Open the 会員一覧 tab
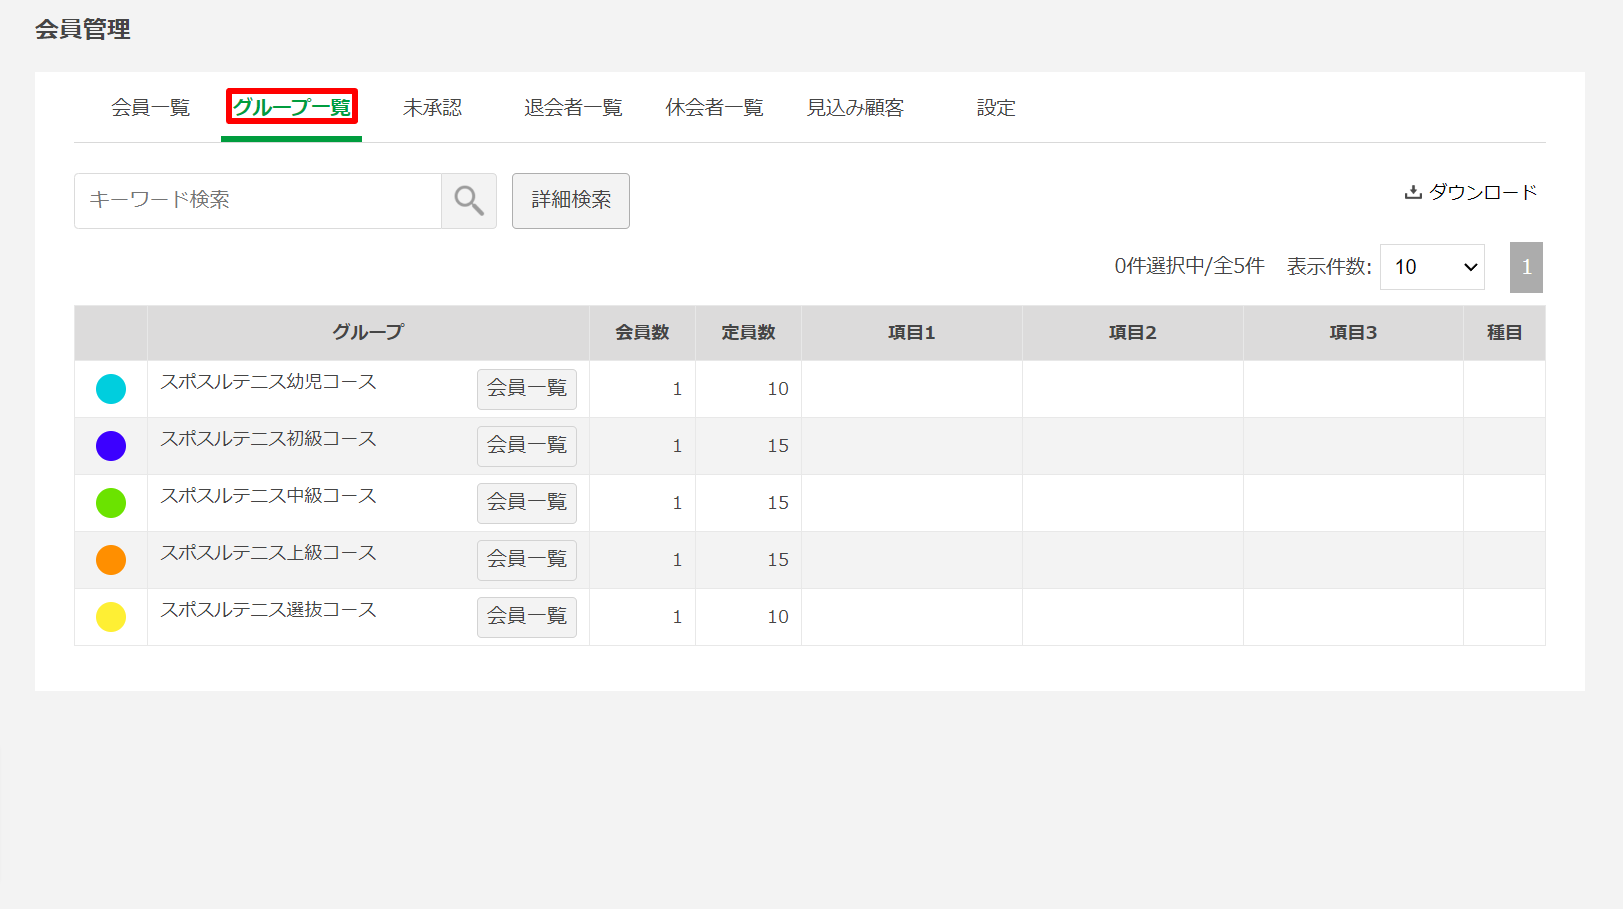Screen dimensions: 1623x909 (x=151, y=107)
